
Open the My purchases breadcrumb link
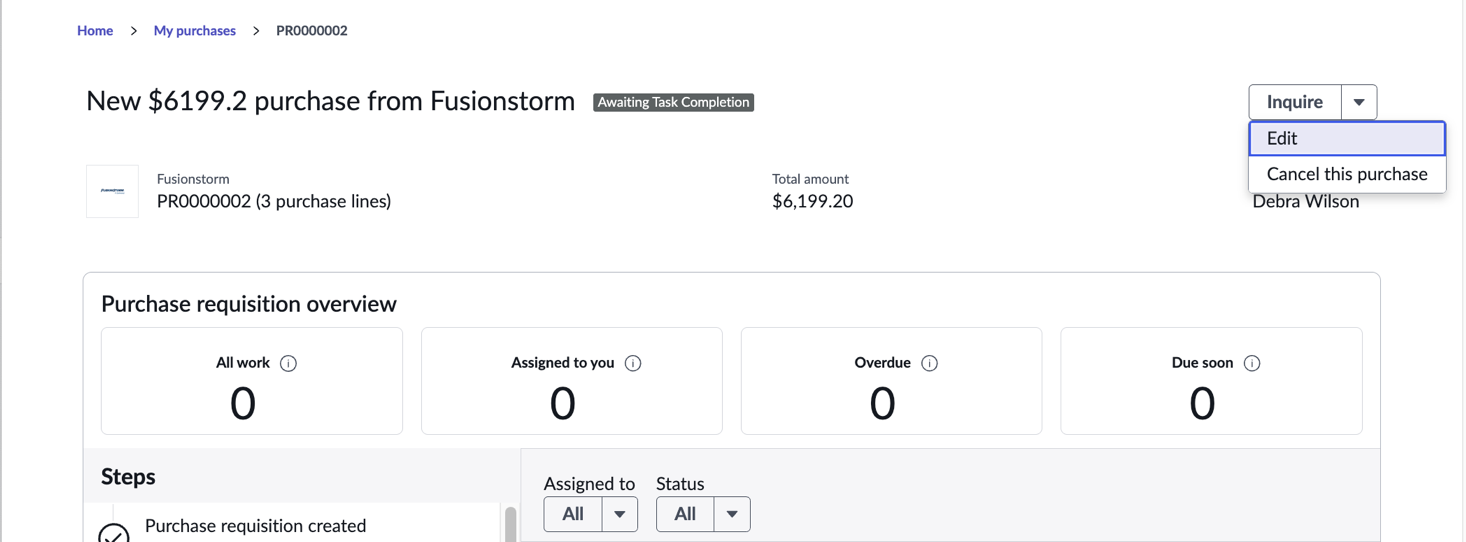click(x=195, y=31)
